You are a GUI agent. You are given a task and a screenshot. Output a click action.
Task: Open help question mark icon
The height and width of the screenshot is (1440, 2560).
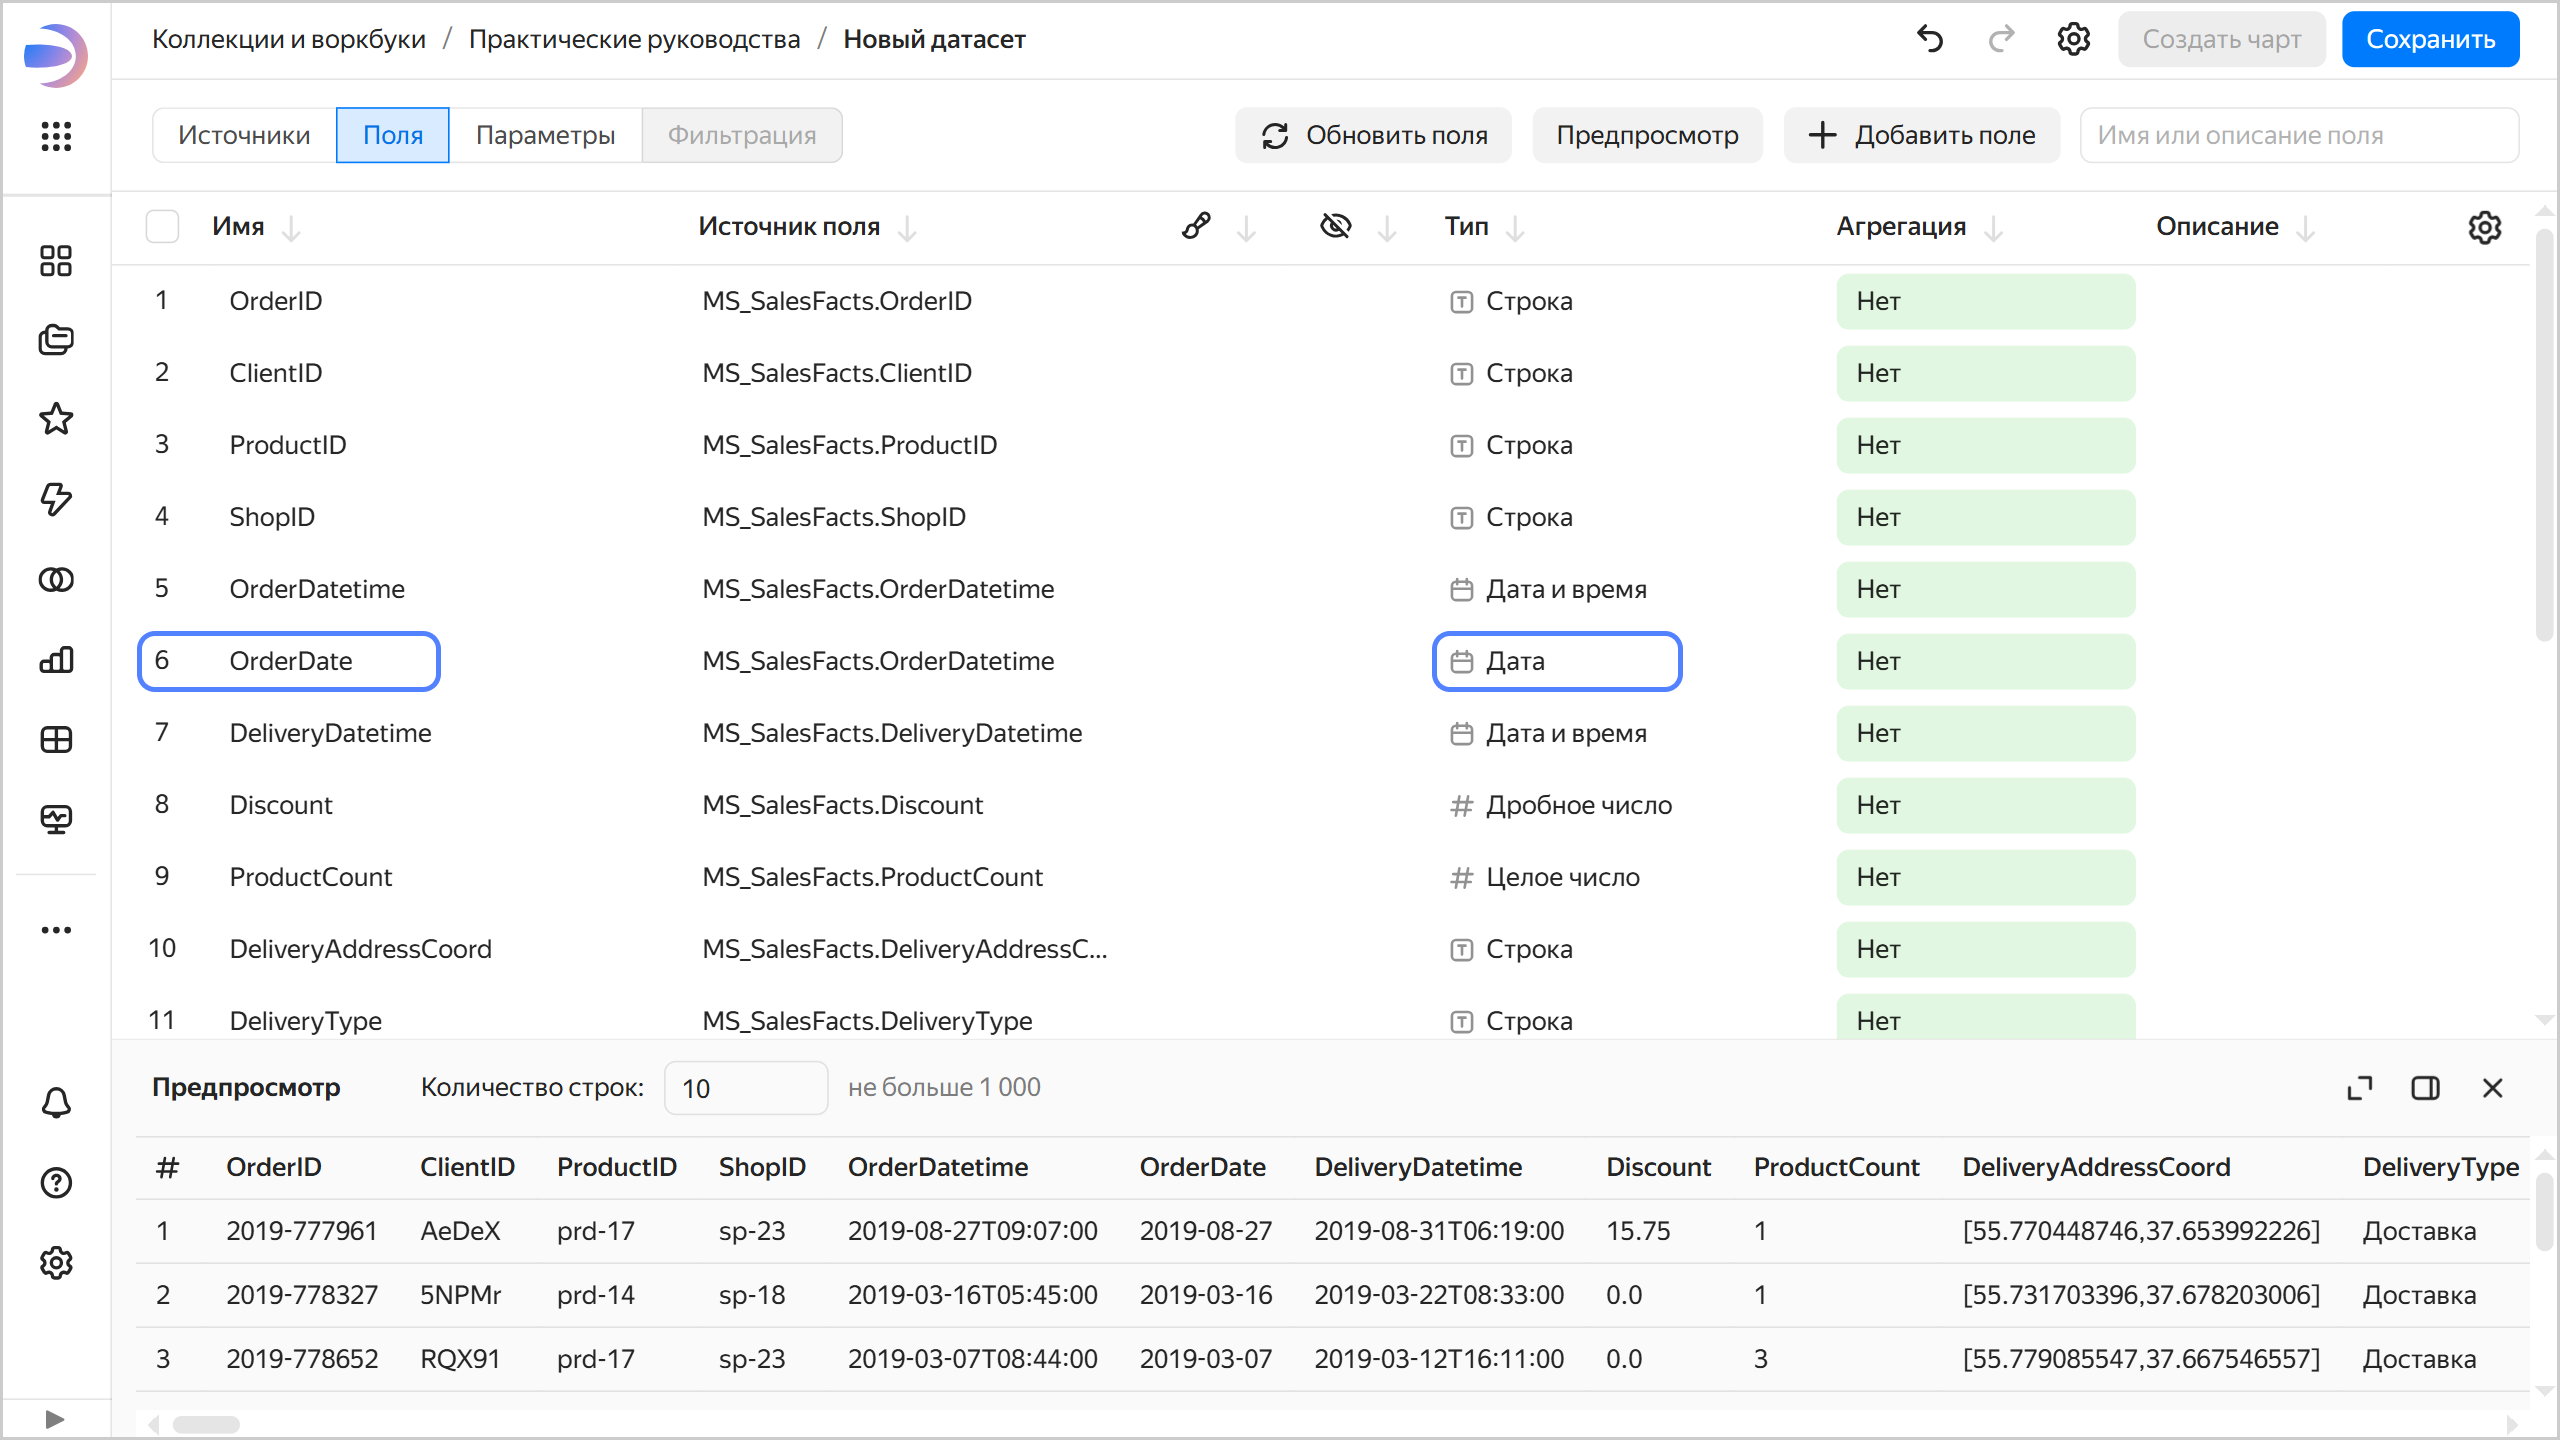[56, 1183]
